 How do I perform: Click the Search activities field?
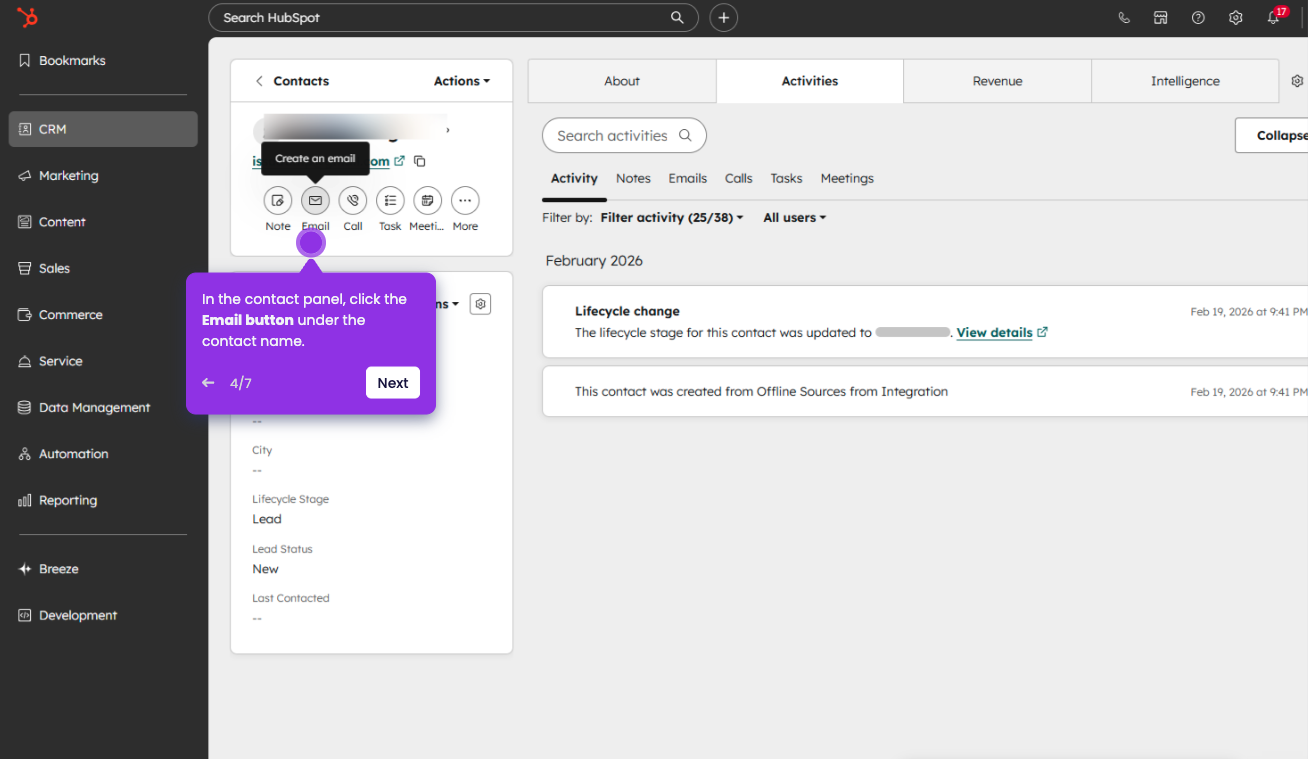pyautogui.click(x=624, y=135)
